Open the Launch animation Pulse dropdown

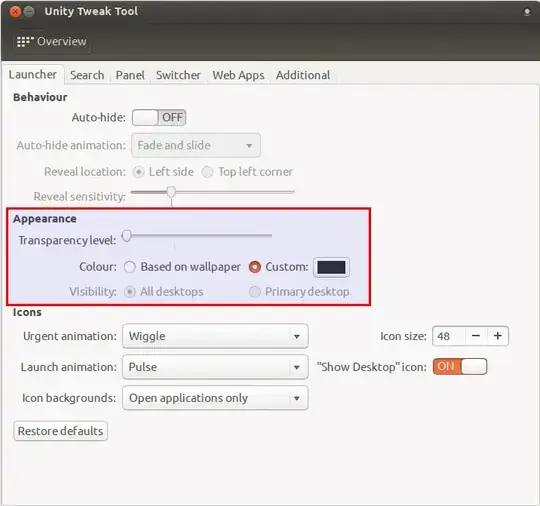point(215,367)
